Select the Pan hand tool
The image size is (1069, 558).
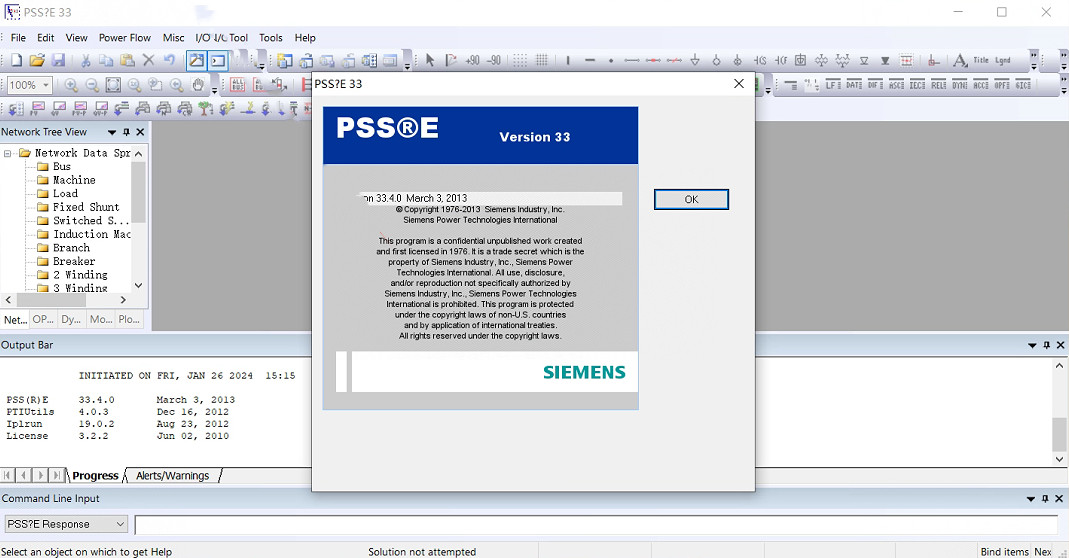pyautogui.click(x=198, y=85)
